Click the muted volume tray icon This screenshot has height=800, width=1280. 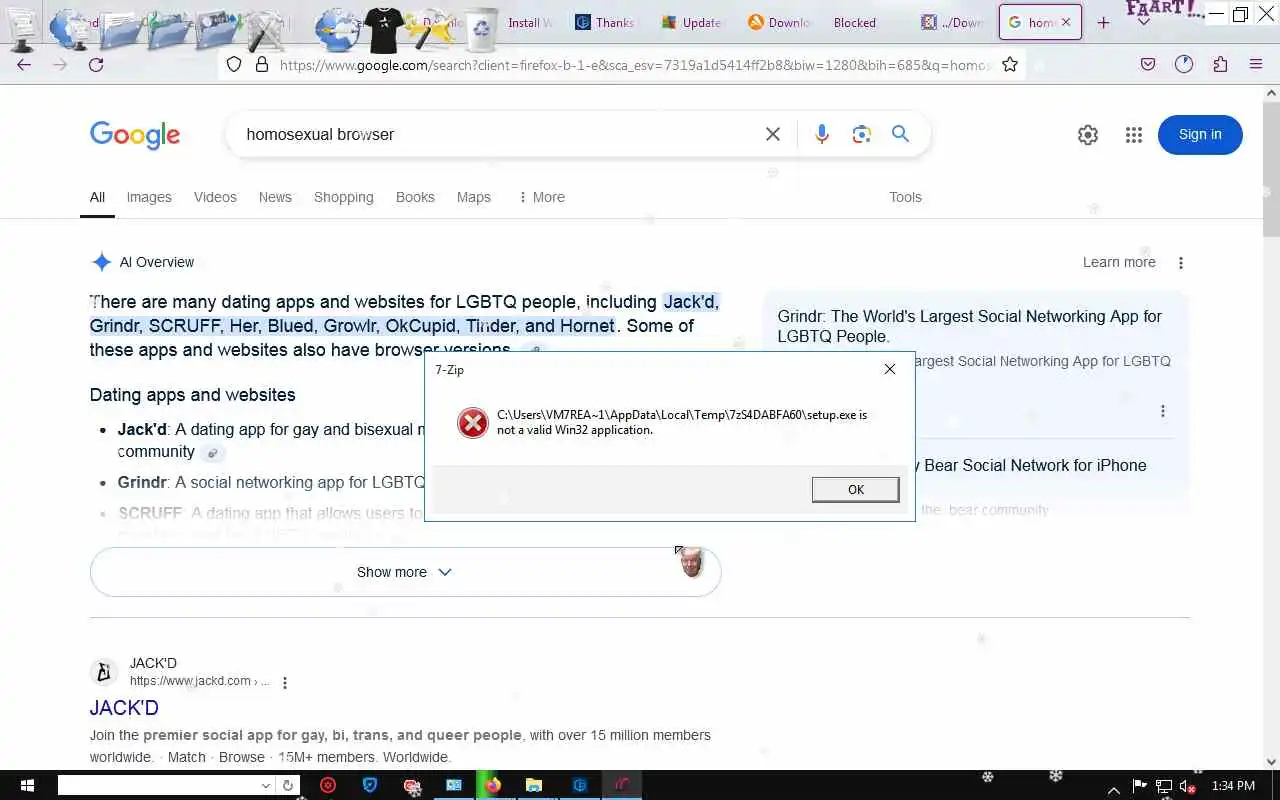(1188, 787)
